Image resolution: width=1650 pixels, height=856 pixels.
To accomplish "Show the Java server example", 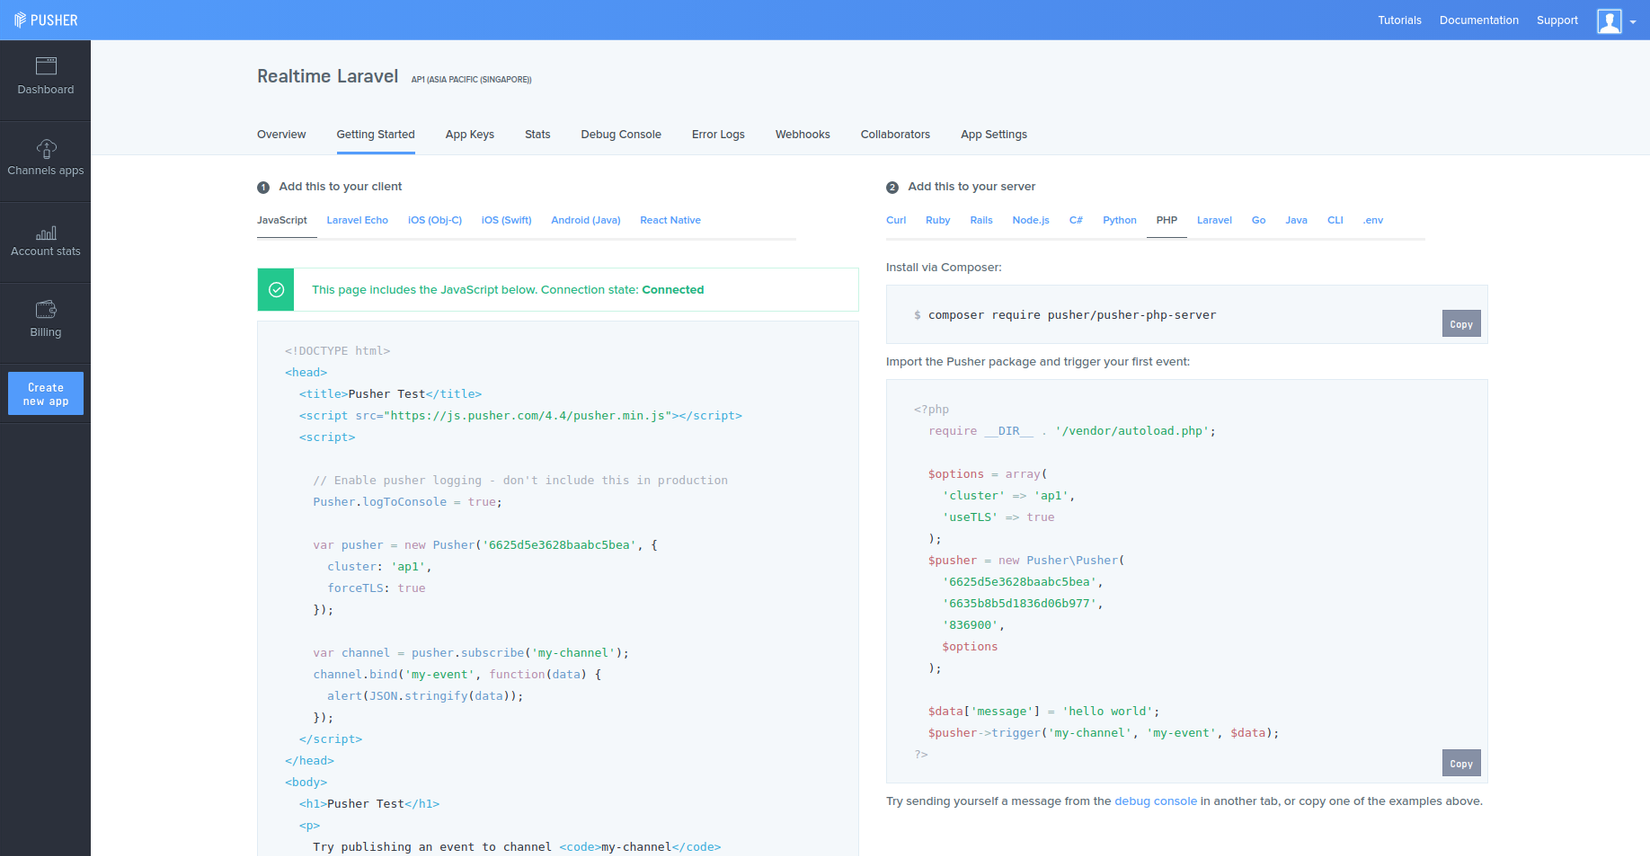I will [x=1296, y=220].
